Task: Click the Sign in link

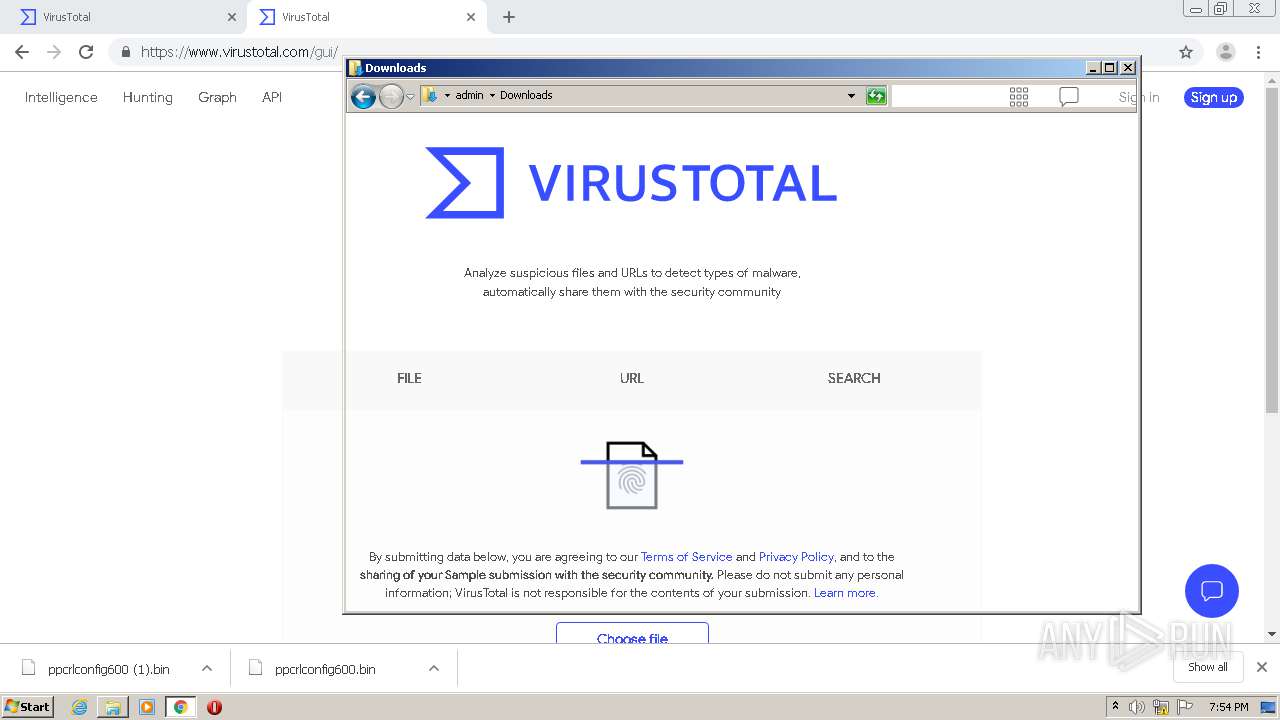Action: (x=1139, y=97)
